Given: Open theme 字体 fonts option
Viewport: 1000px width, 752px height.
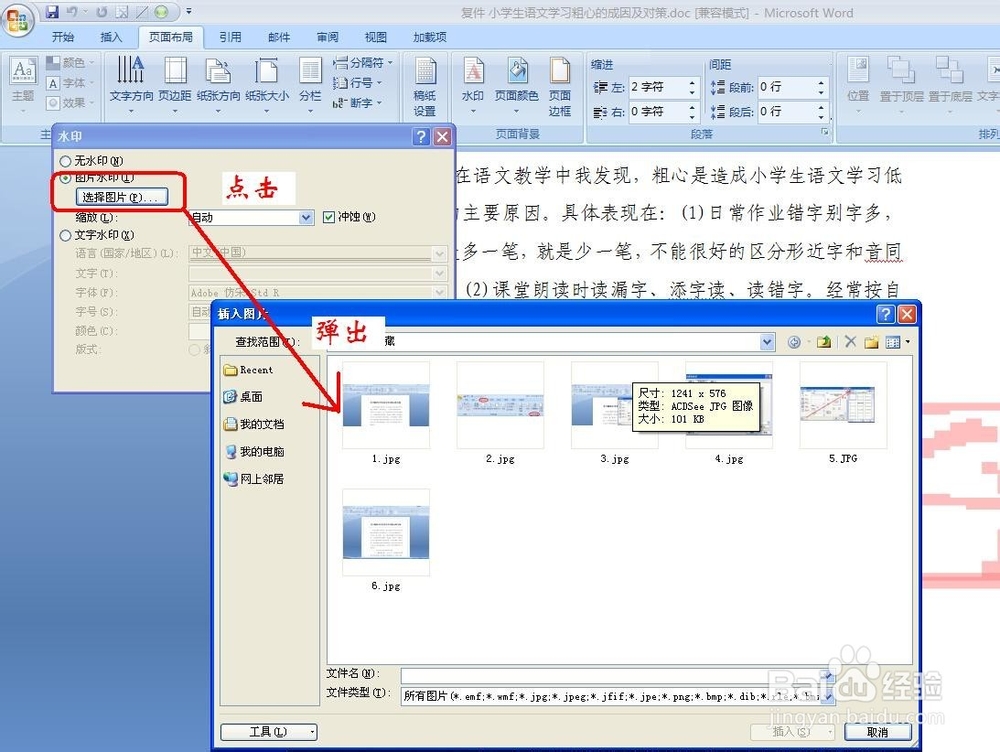Looking at the screenshot, I should 71,83.
